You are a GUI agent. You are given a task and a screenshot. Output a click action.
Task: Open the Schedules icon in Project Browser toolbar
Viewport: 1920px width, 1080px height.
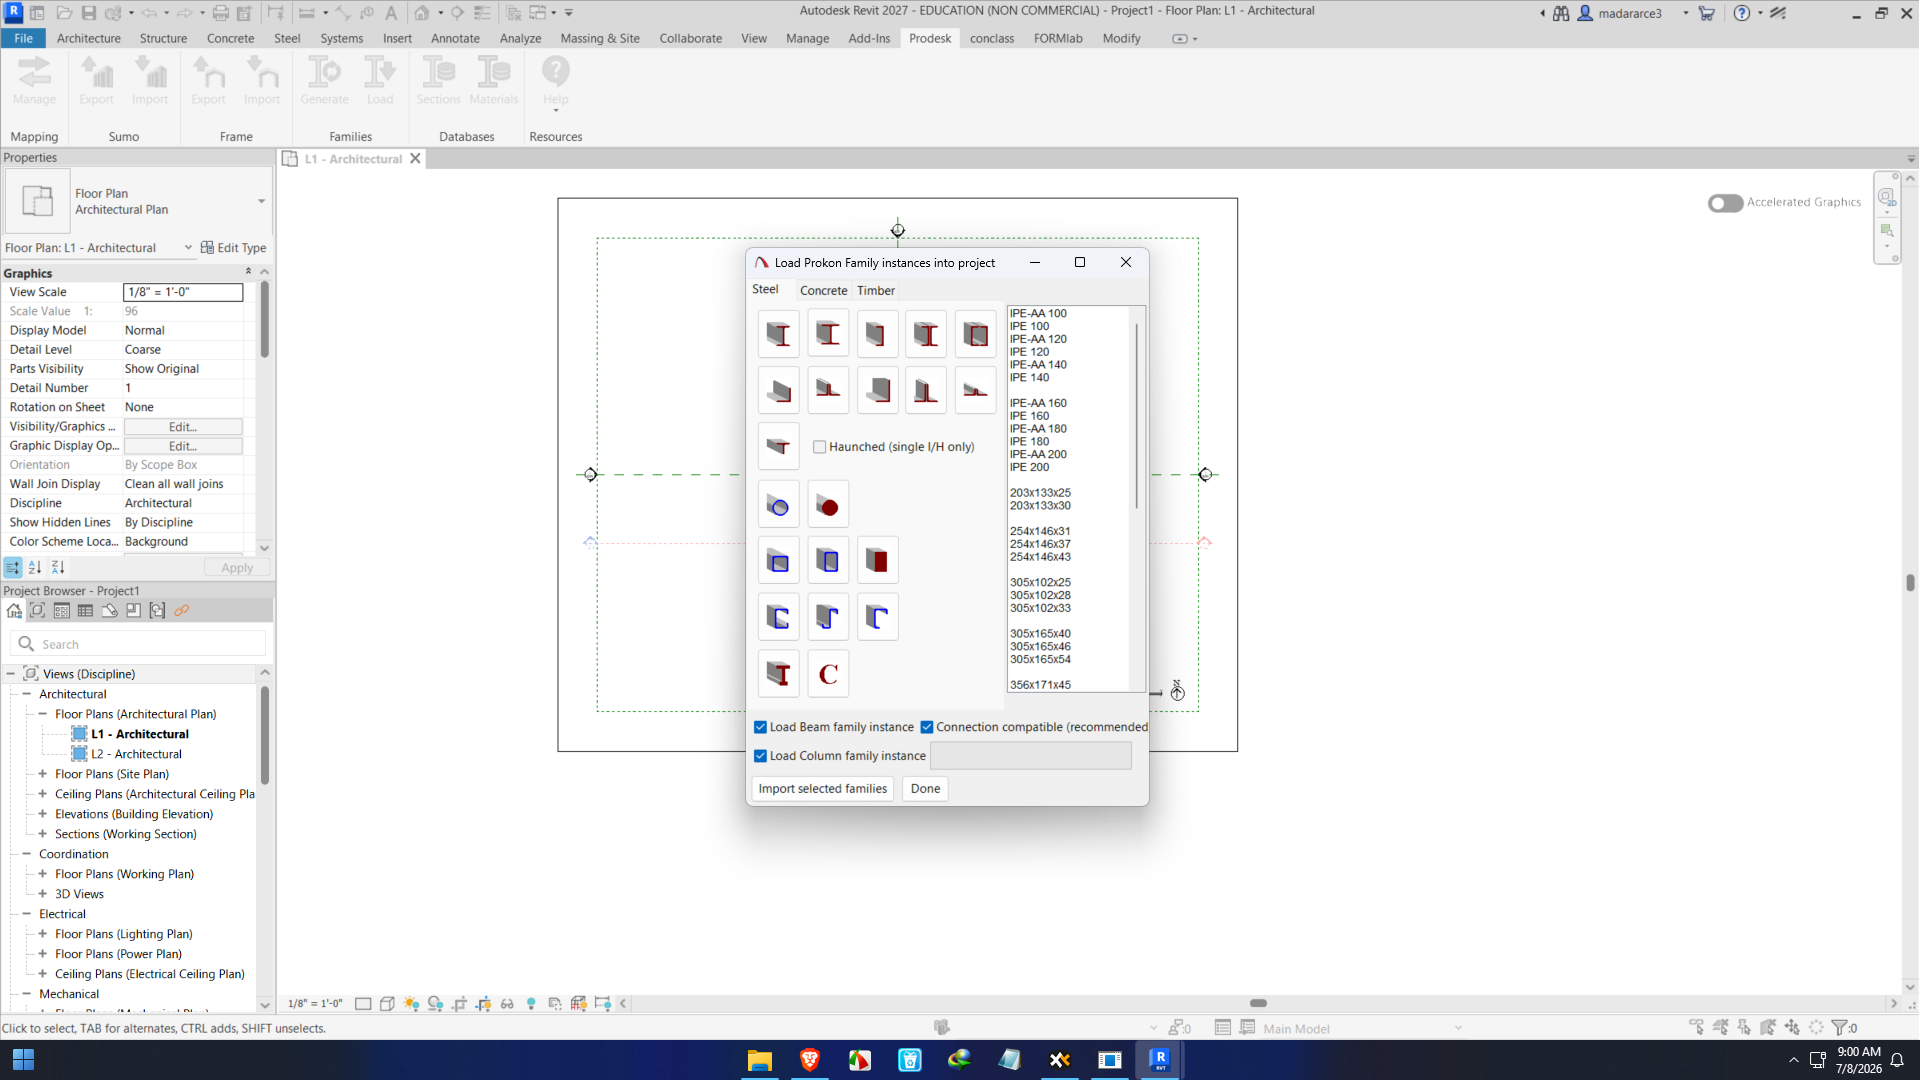pyautogui.click(x=85, y=611)
